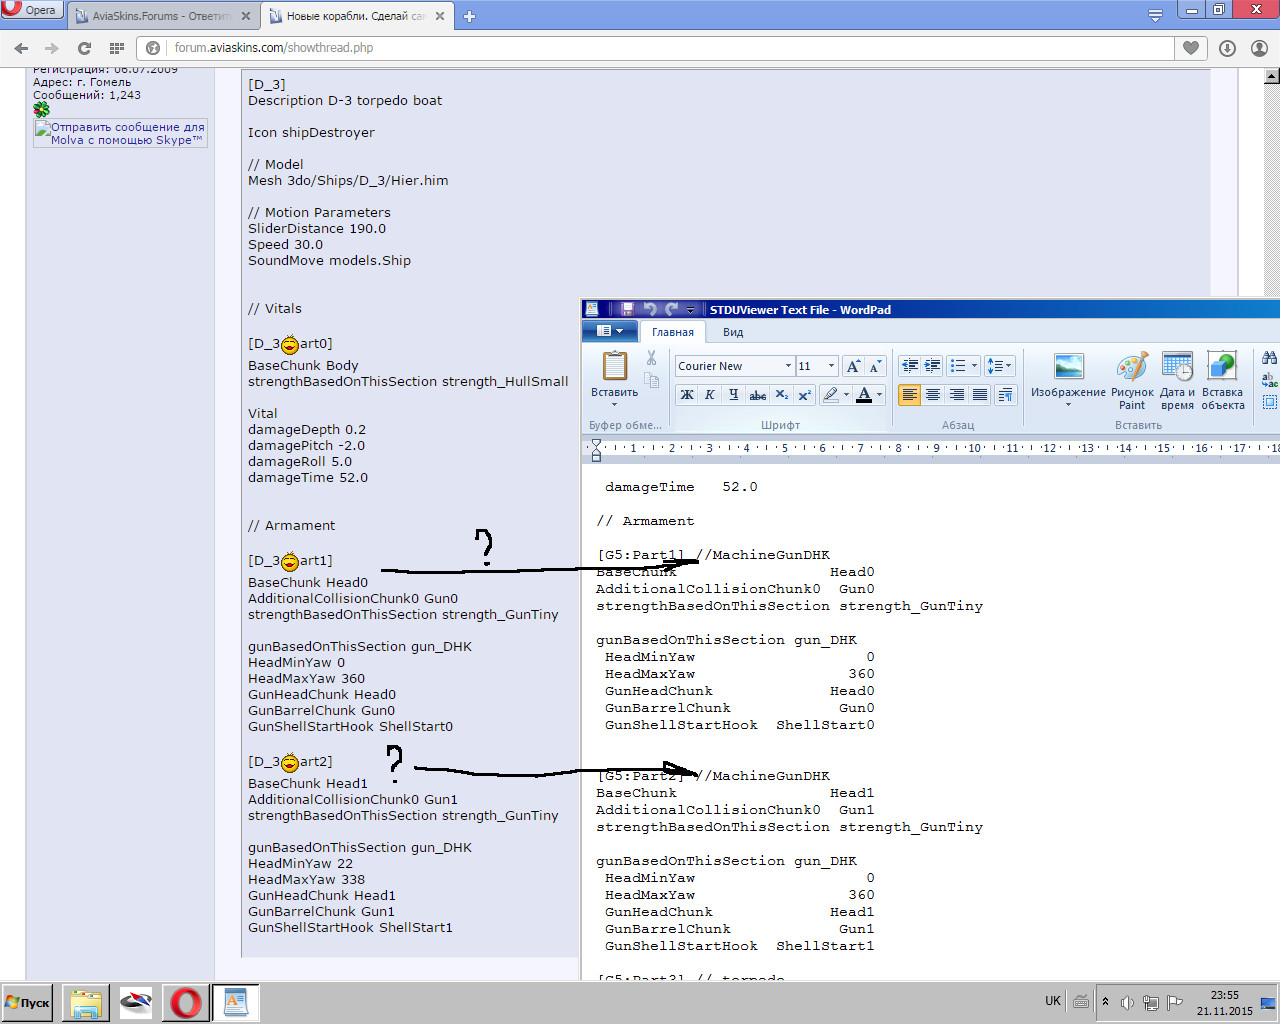Undo last action in WordPad title bar
Image resolution: width=1280 pixels, height=1024 pixels.
click(650, 310)
